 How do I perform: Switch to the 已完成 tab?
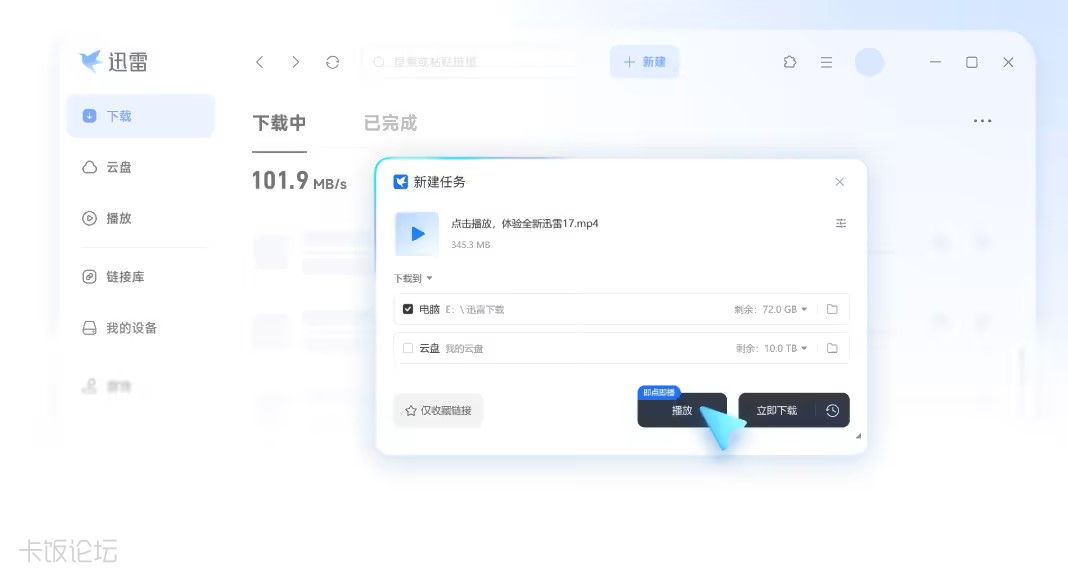coord(390,123)
